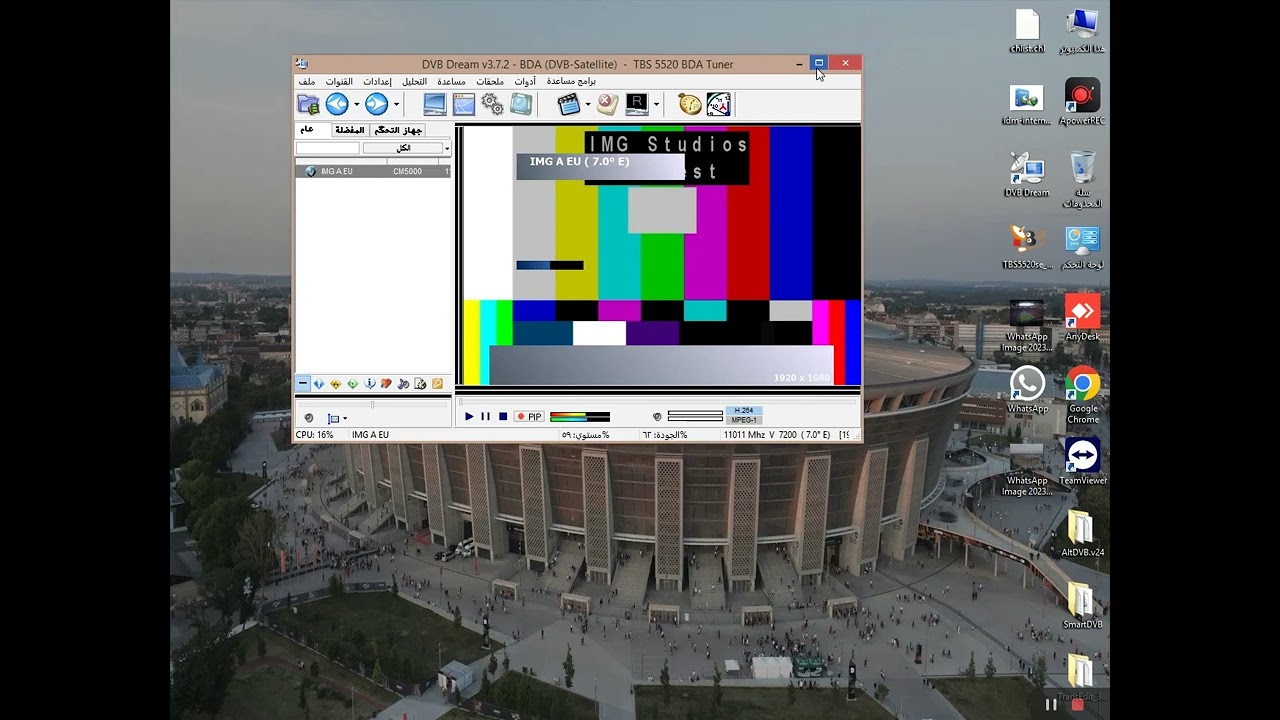1280x720 pixels.
Task: Go to previous channel with blue left arrow
Action: click(337, 104)
